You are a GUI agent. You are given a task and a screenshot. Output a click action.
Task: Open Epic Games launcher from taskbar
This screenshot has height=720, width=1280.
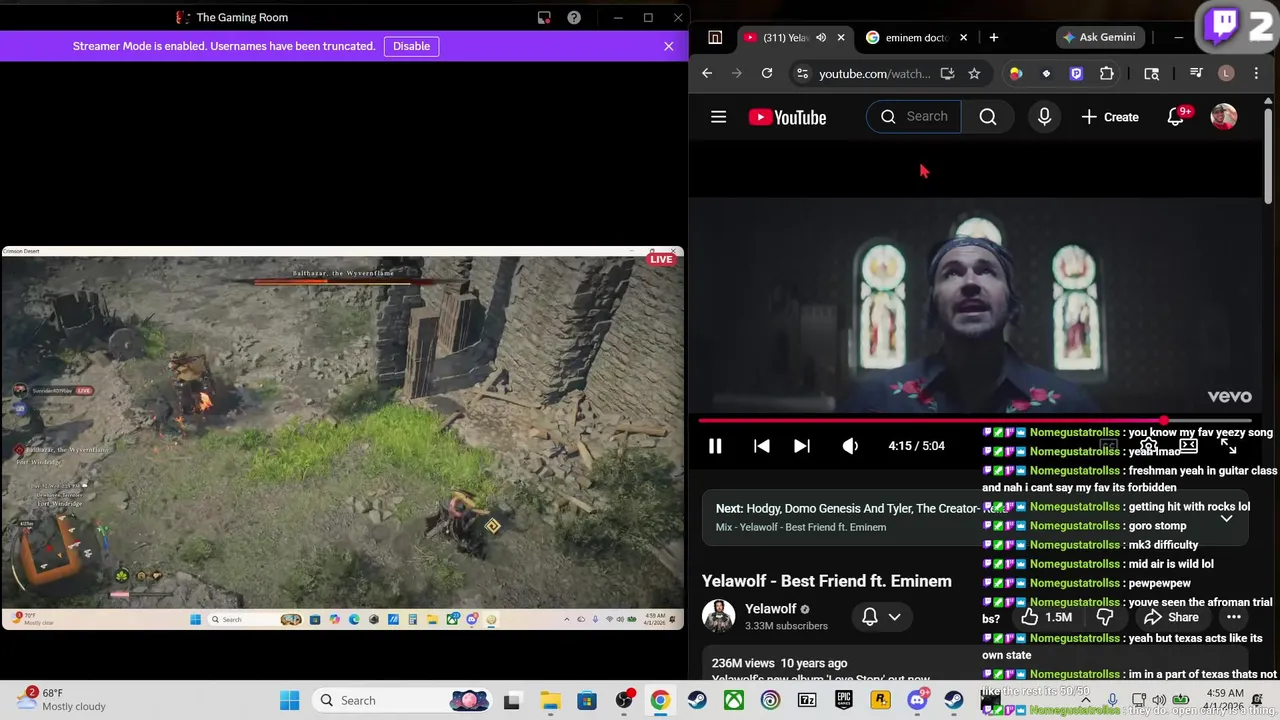(844, 700)
